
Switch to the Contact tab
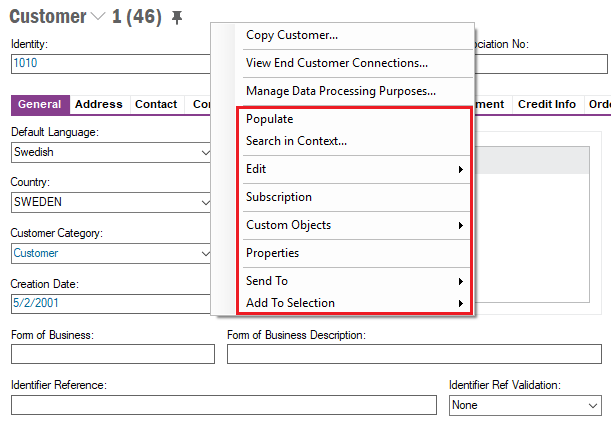156,104
